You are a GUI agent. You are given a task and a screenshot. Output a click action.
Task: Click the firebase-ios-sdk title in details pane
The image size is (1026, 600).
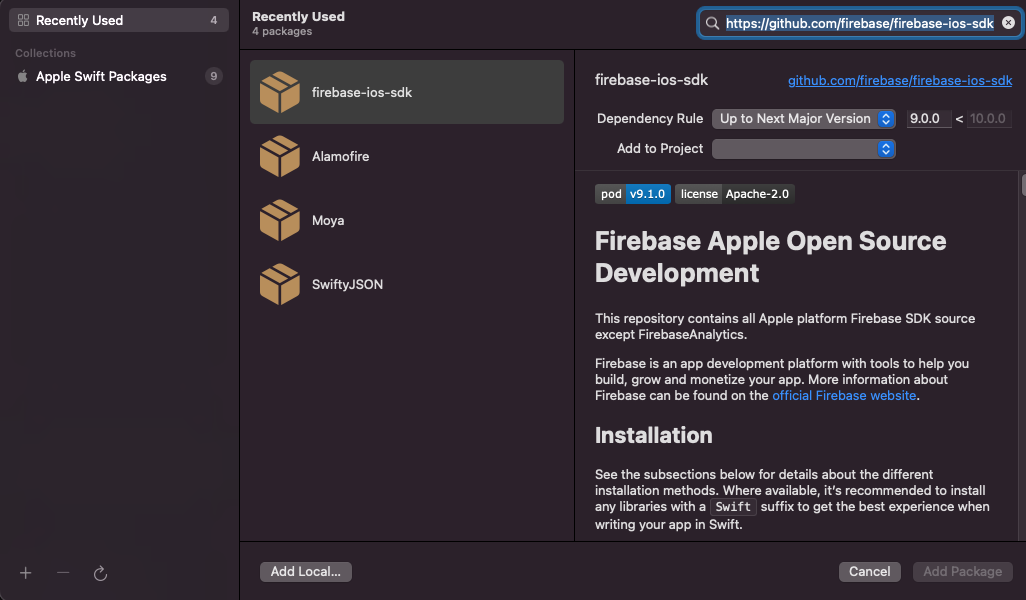pyautogui.click(x=651, y=80)
